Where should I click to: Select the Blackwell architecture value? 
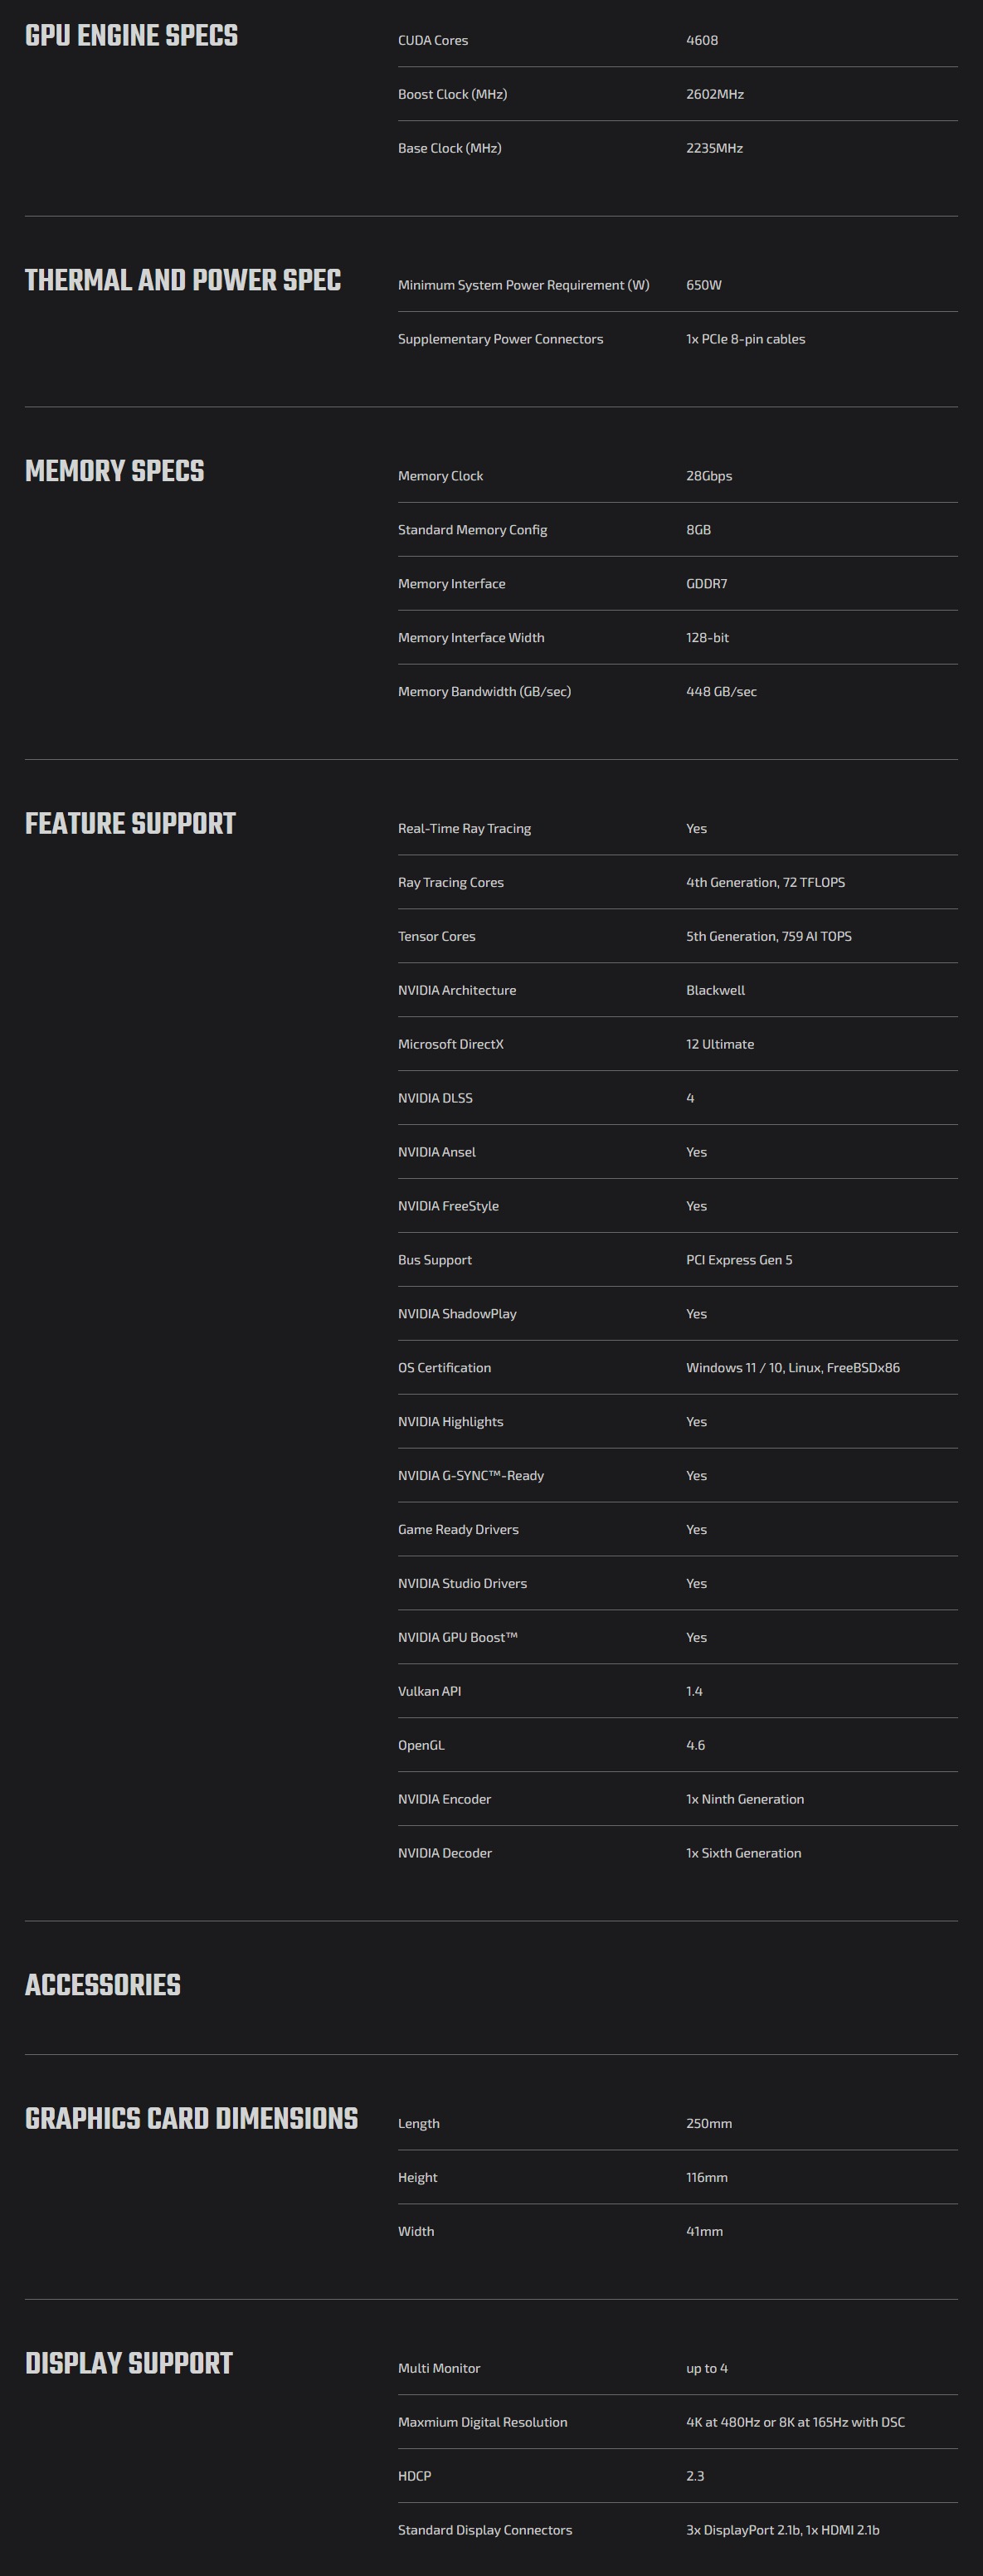[715, 990]
